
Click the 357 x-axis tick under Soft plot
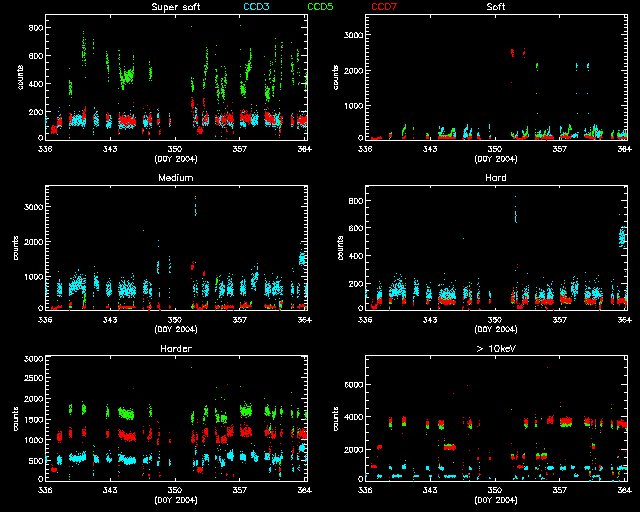560,149
